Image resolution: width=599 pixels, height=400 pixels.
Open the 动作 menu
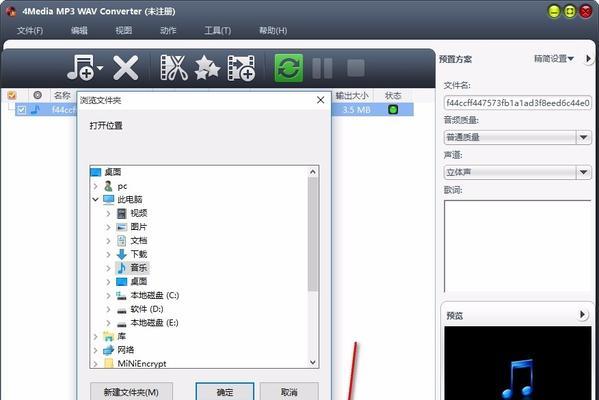(168, 30)
